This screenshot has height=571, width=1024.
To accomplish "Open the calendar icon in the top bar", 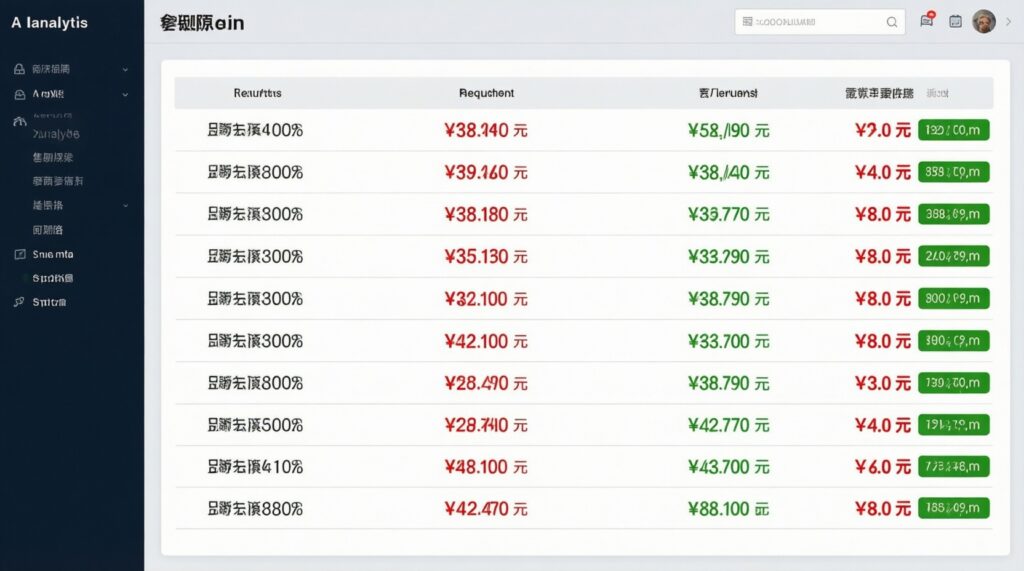I will (x=955, y=21).
